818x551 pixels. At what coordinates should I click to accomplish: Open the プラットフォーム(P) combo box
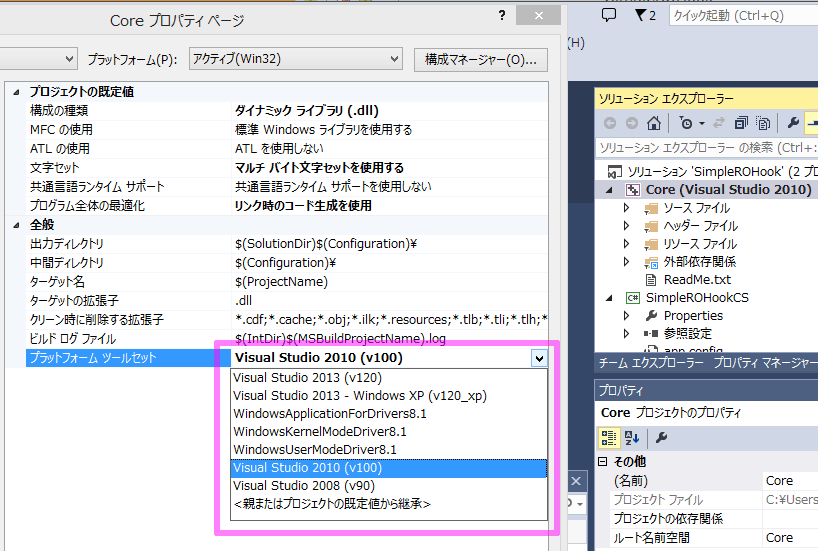[x=295, y=59]
